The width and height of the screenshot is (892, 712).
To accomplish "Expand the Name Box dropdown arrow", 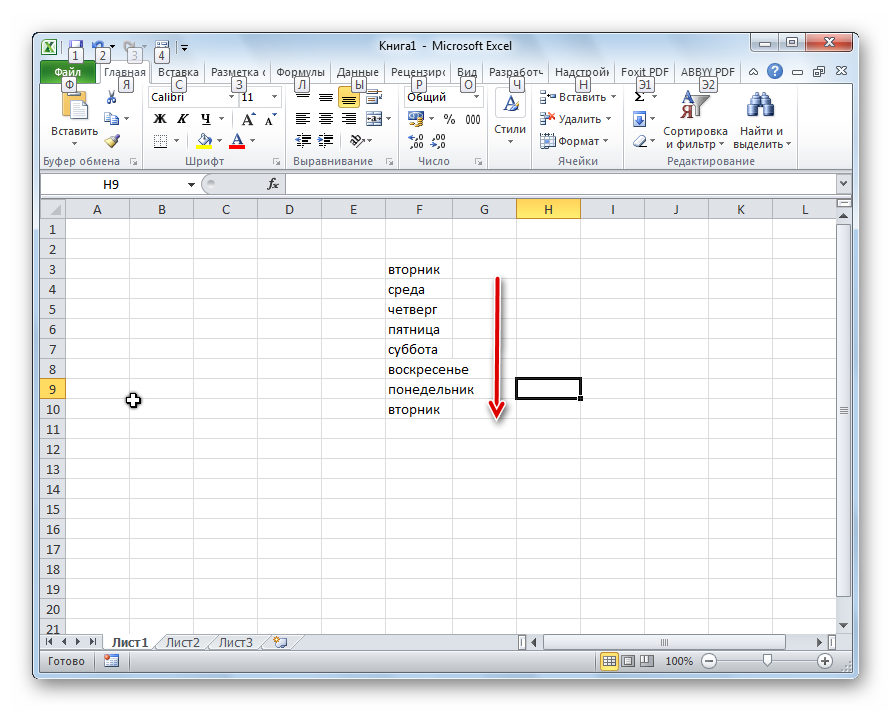I will [191, 185].
